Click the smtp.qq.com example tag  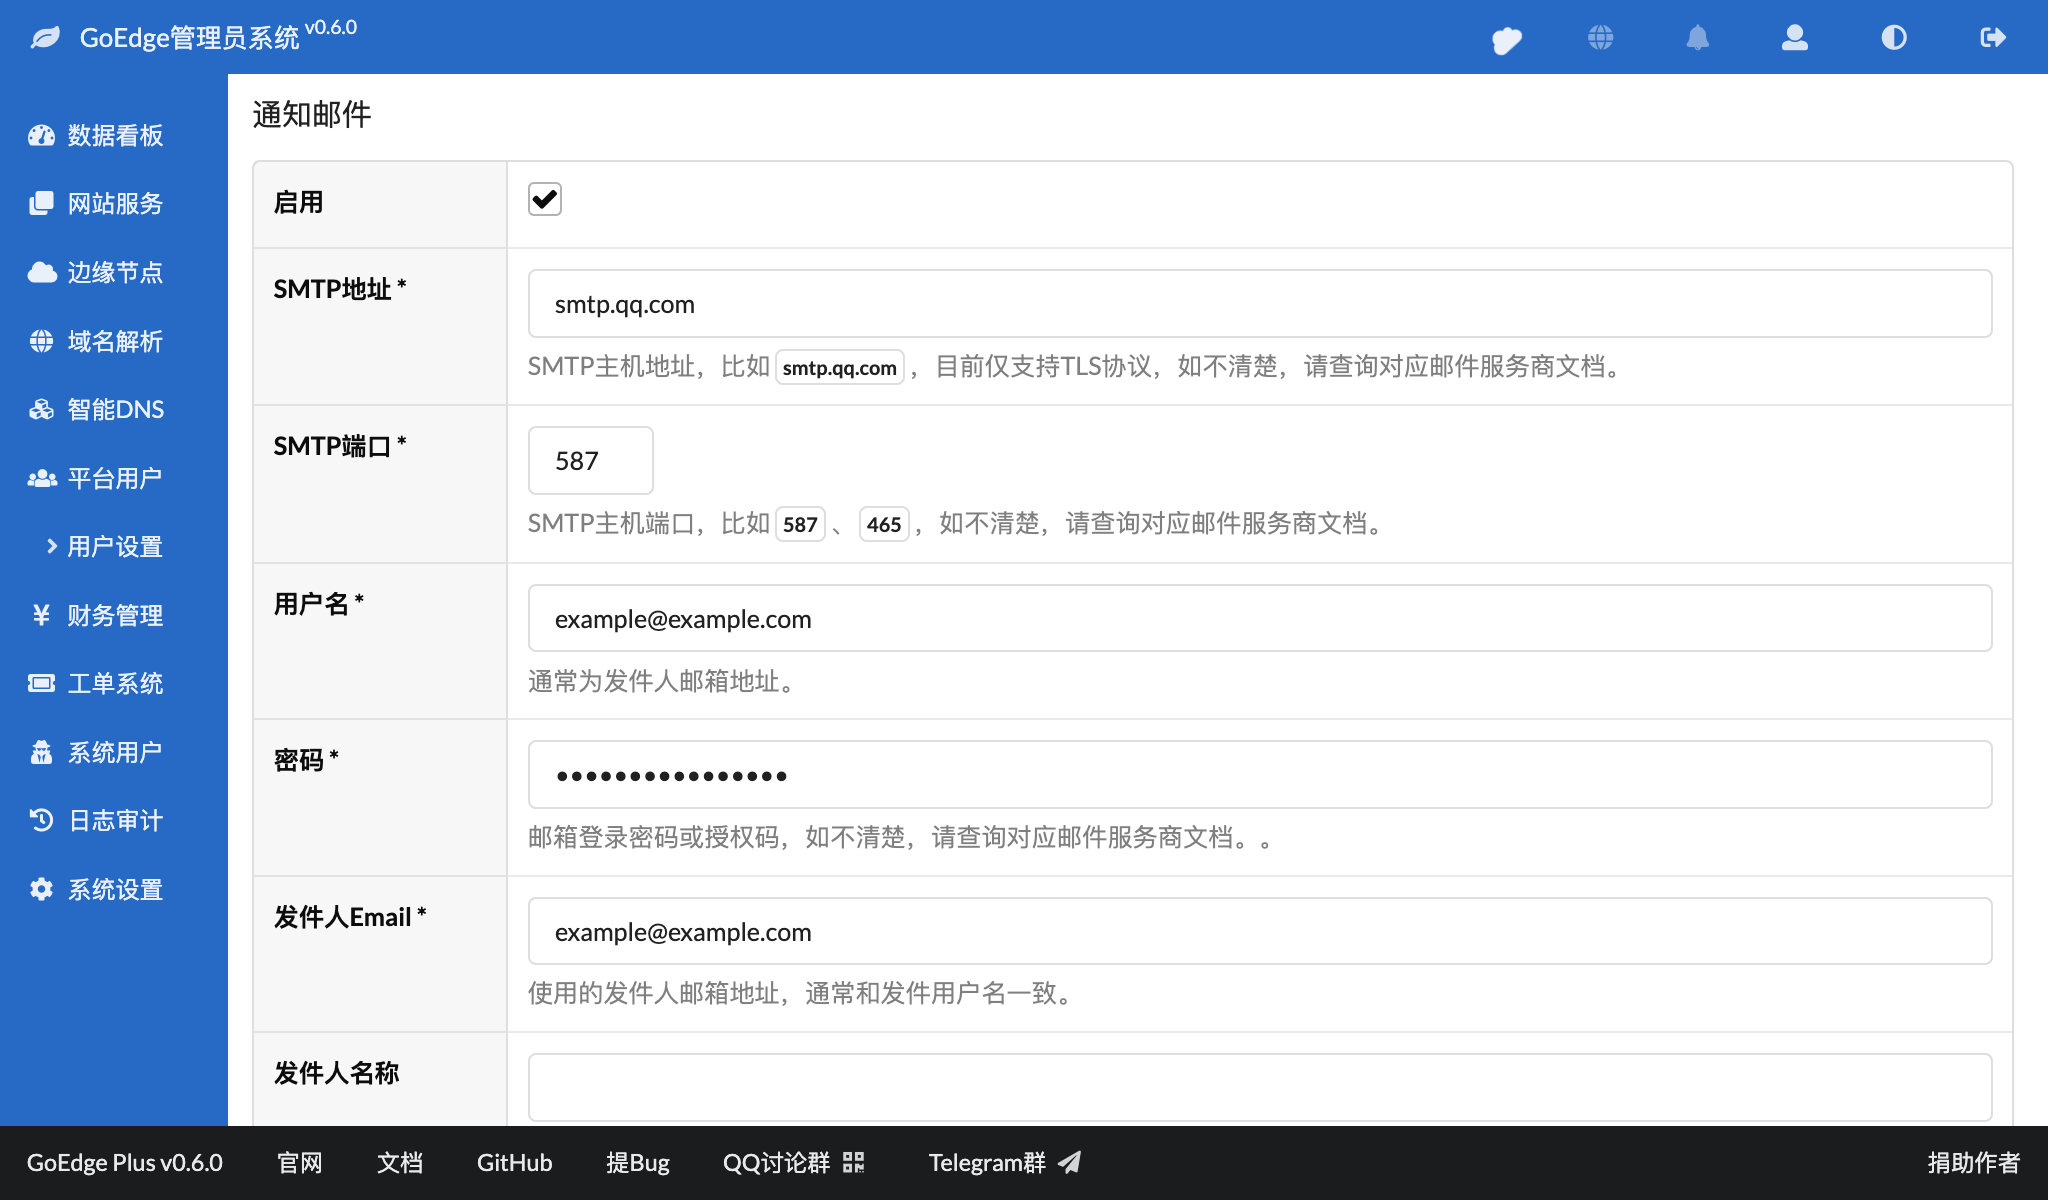tap(840, 367)
